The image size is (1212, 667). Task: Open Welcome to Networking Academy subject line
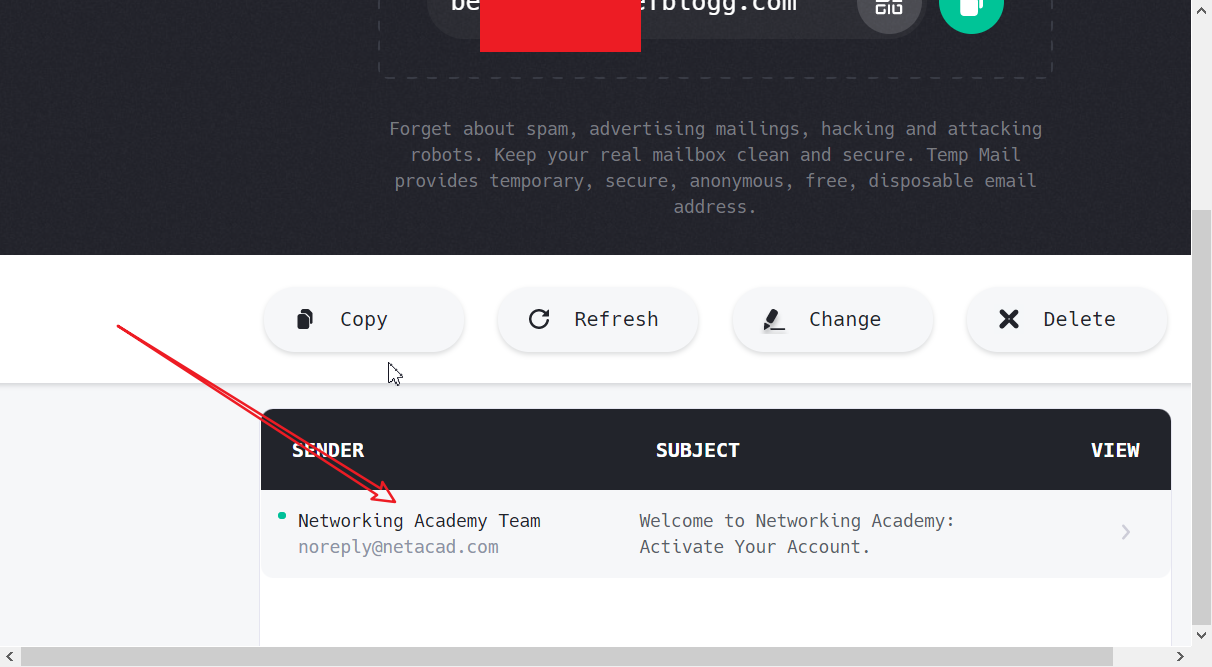pyautogui.click(x=797, y=534)
